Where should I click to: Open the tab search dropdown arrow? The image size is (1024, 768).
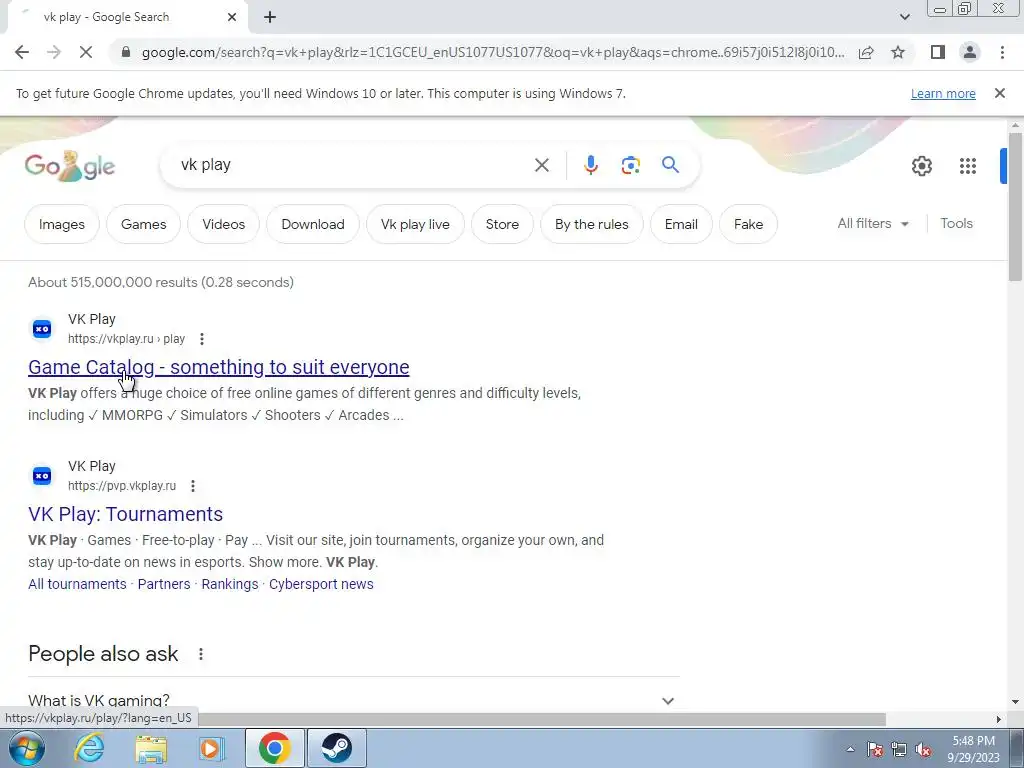(904, 17)
